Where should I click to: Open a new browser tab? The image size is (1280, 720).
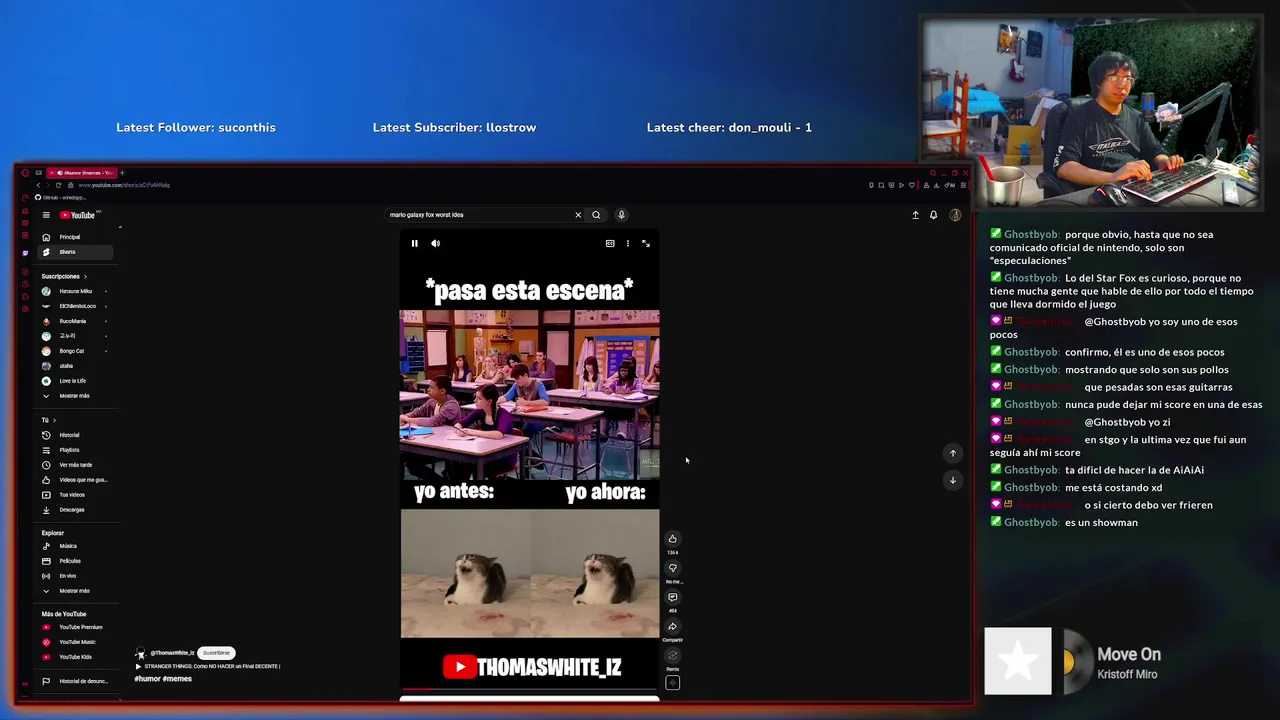point(122,173)
